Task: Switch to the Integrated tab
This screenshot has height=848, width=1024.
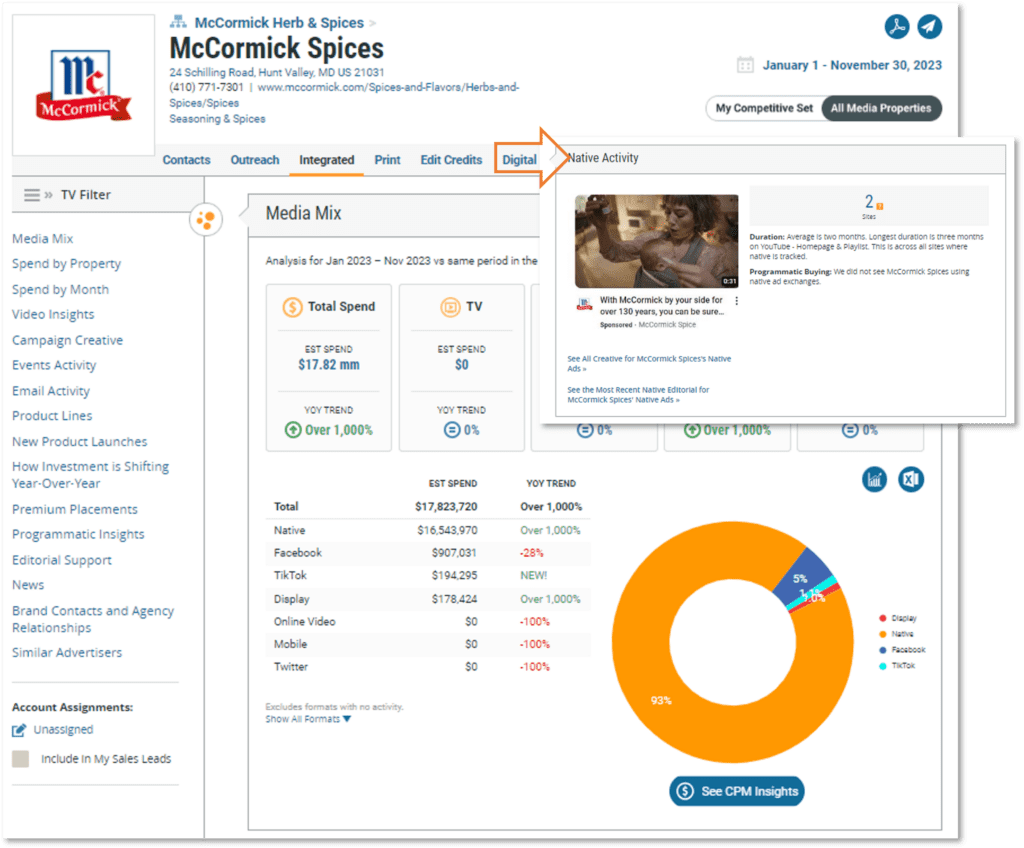Action: point(327,160)
